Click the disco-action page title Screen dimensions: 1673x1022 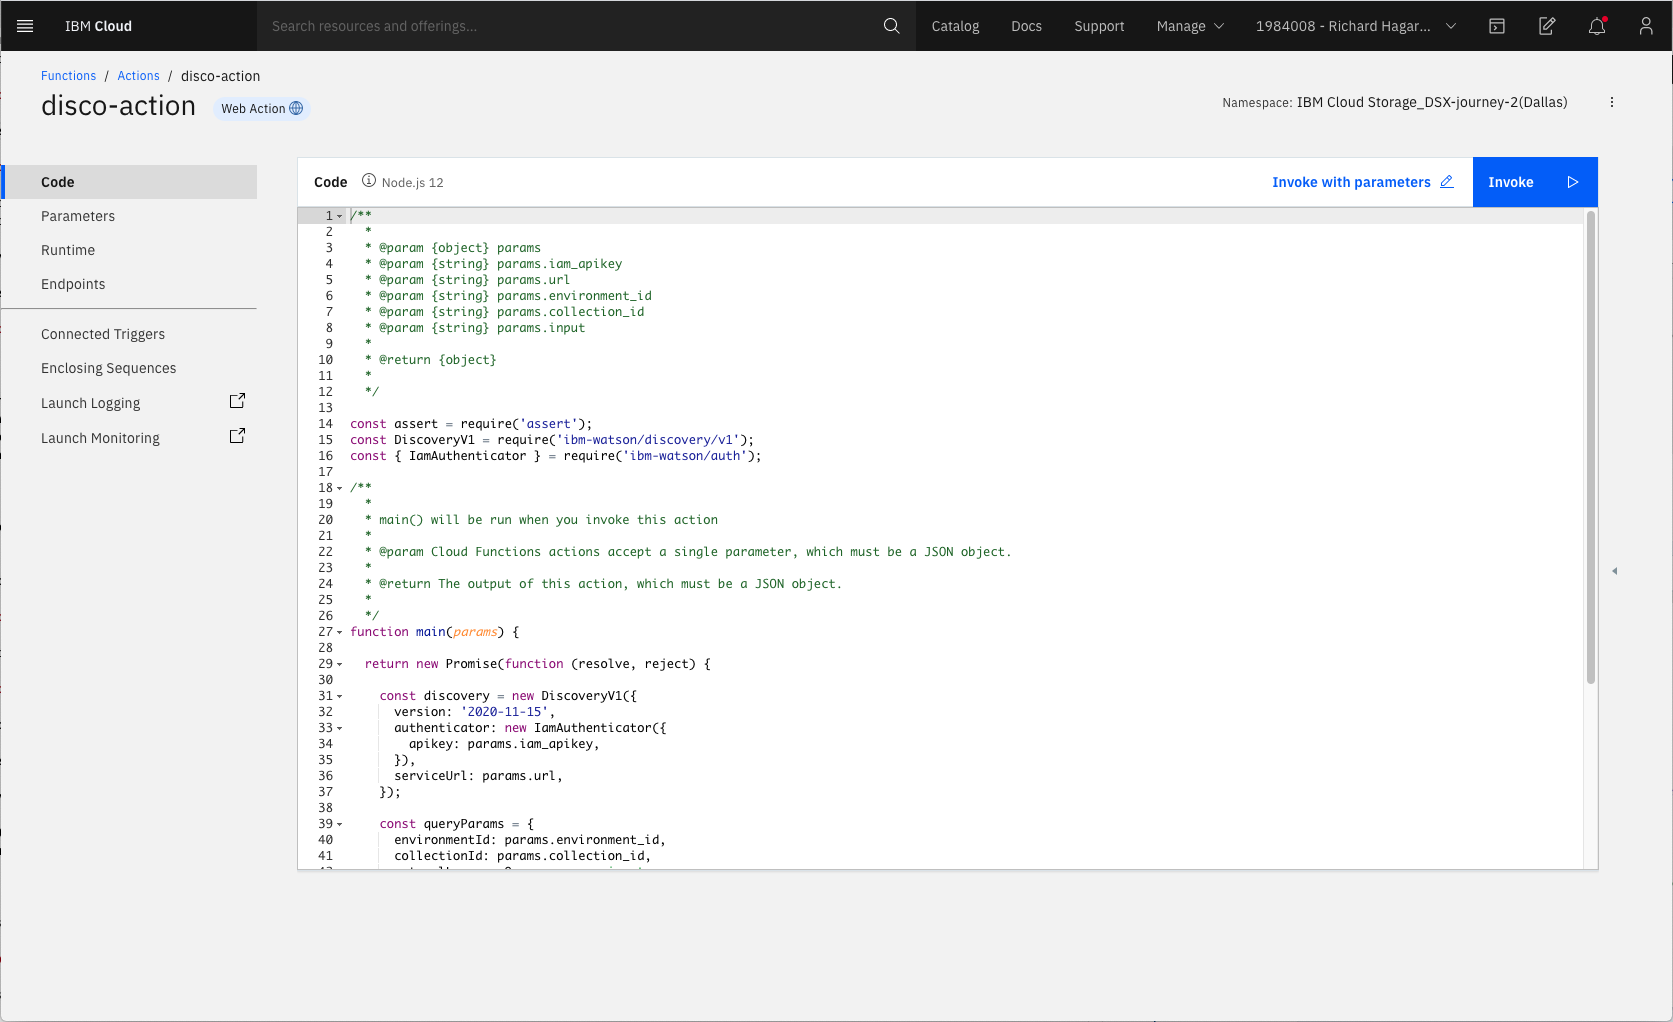coord(118,106)
